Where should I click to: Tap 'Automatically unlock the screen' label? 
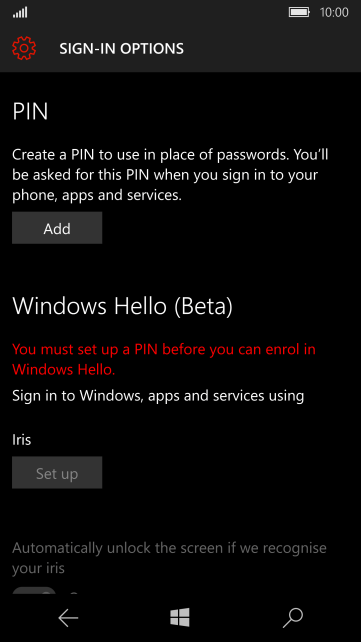tap(169, 558)
